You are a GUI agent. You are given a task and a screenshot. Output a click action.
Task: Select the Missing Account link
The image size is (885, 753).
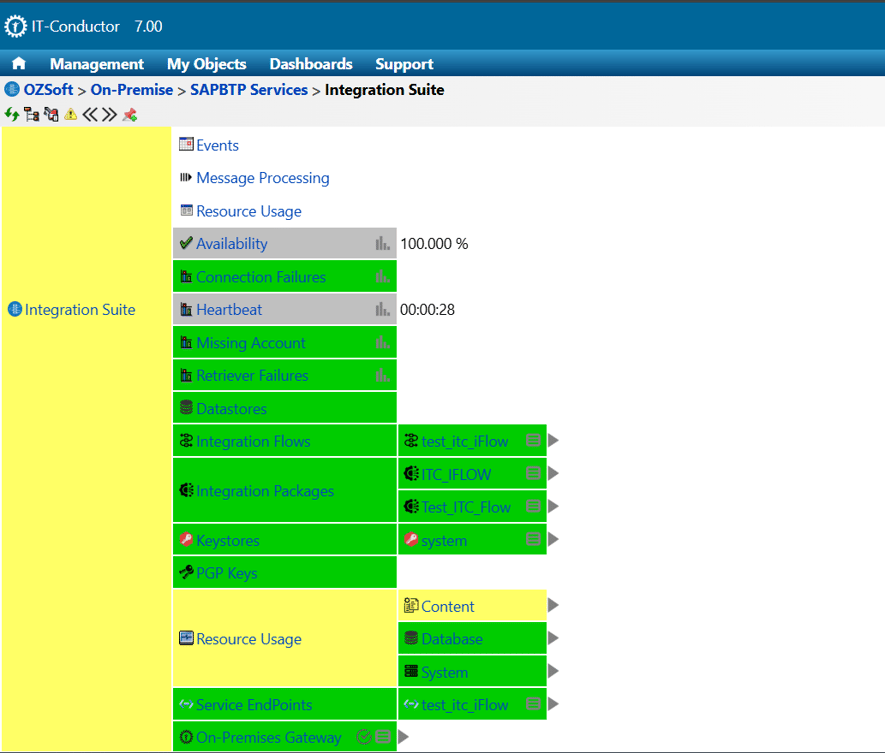tap(251, 343)
